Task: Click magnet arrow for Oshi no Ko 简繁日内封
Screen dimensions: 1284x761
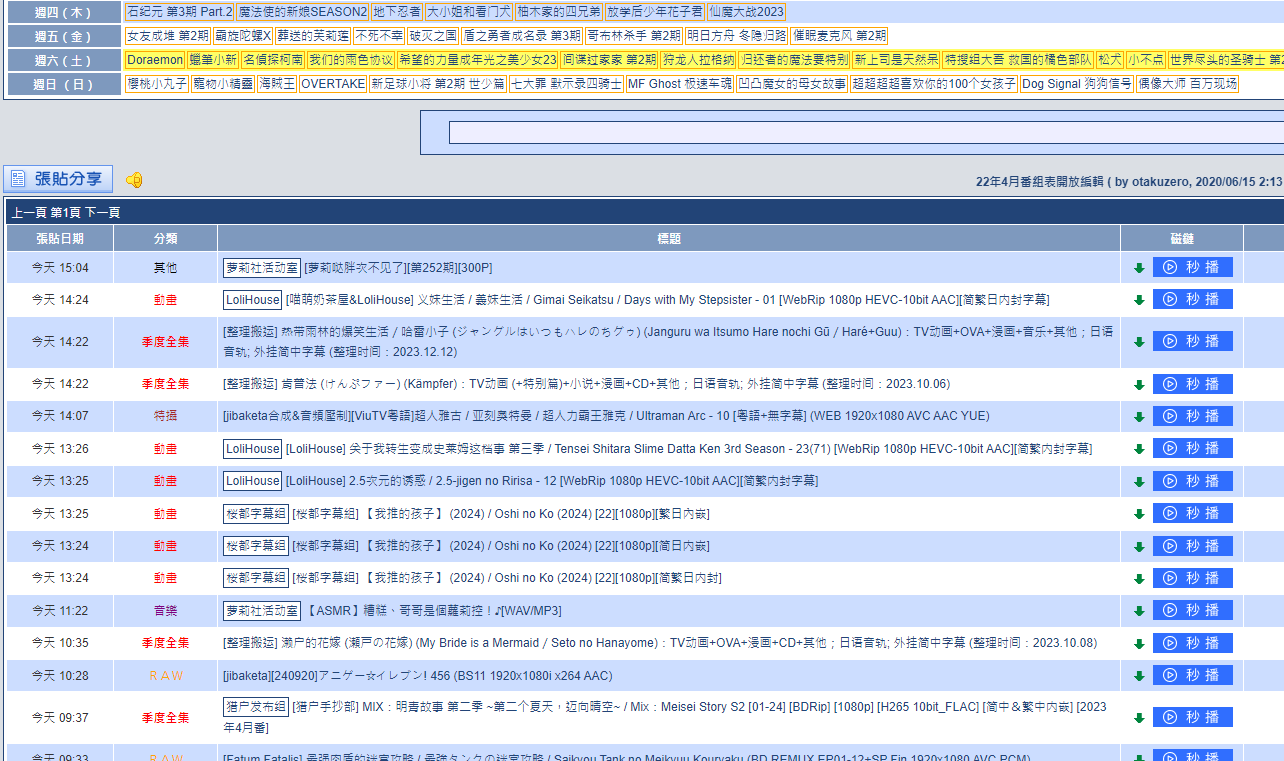Action: [1139, 578]
